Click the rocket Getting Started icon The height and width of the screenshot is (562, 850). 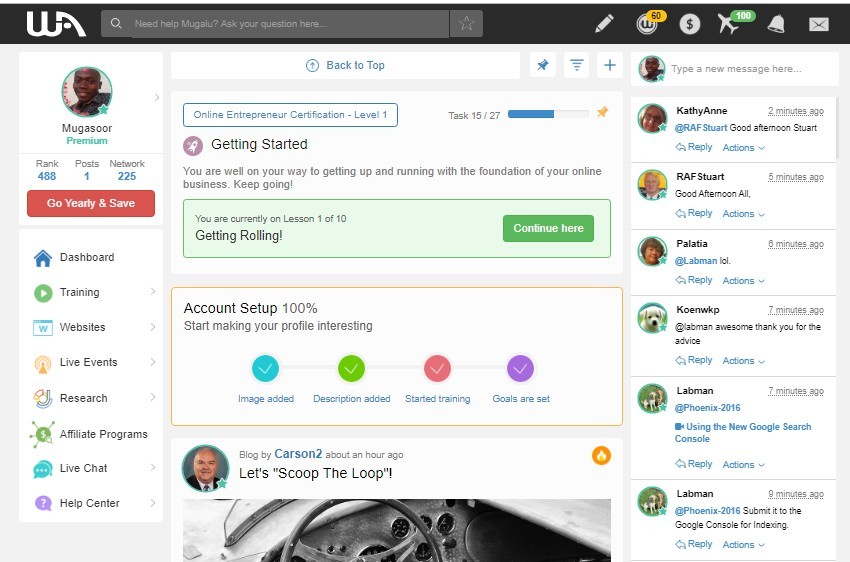[193, 145]
